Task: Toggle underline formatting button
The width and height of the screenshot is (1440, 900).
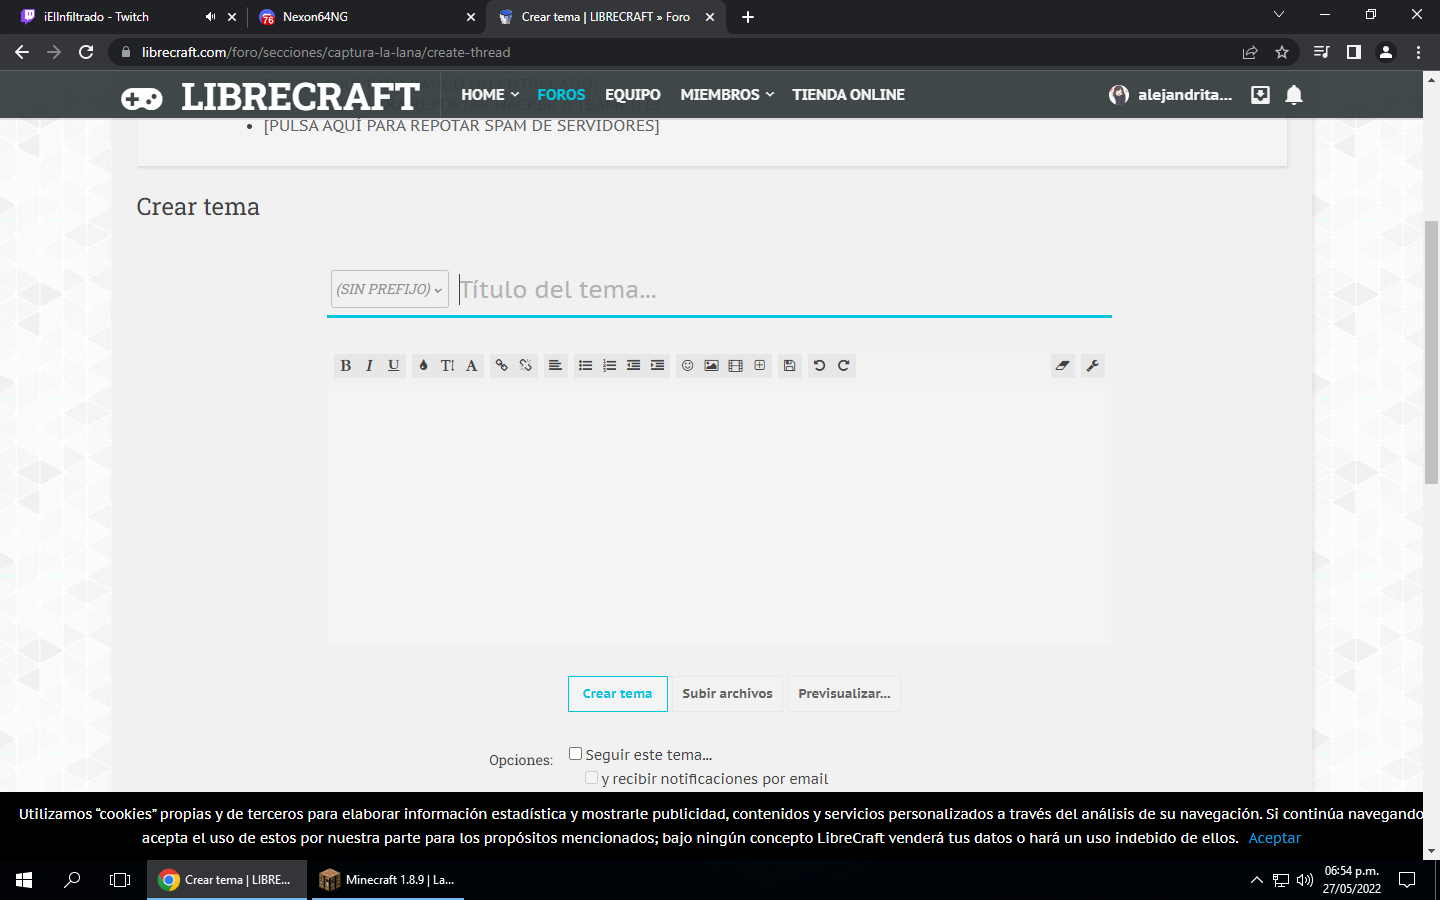Action: point(393,366)
